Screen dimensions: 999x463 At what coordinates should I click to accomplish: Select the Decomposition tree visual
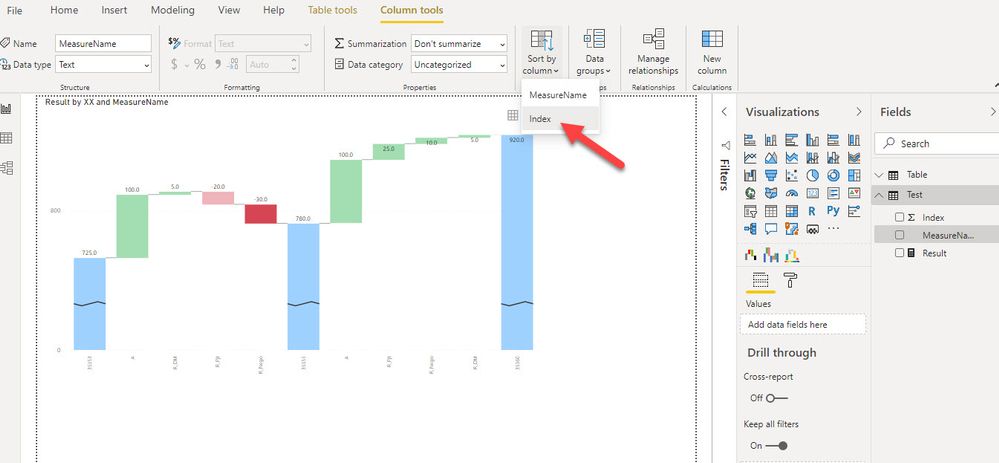pyautogui.click(x=750, y=229)
